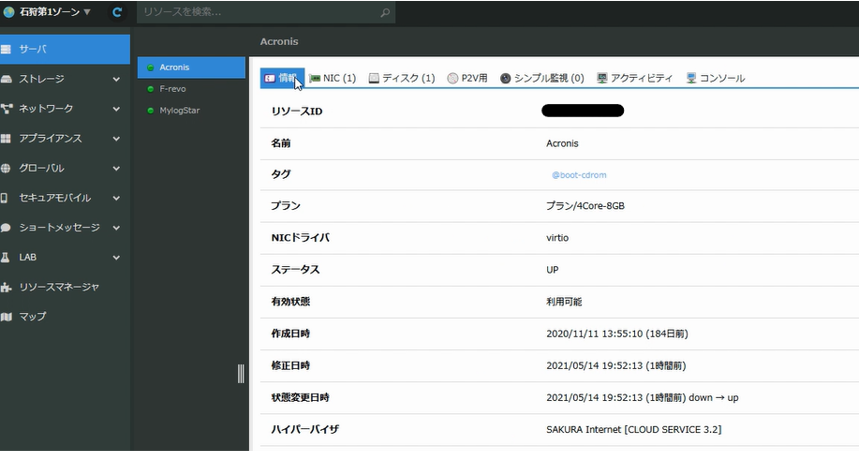Open the ストレージ sidebar menu
The image size is (859, 451).
[65, 79]
